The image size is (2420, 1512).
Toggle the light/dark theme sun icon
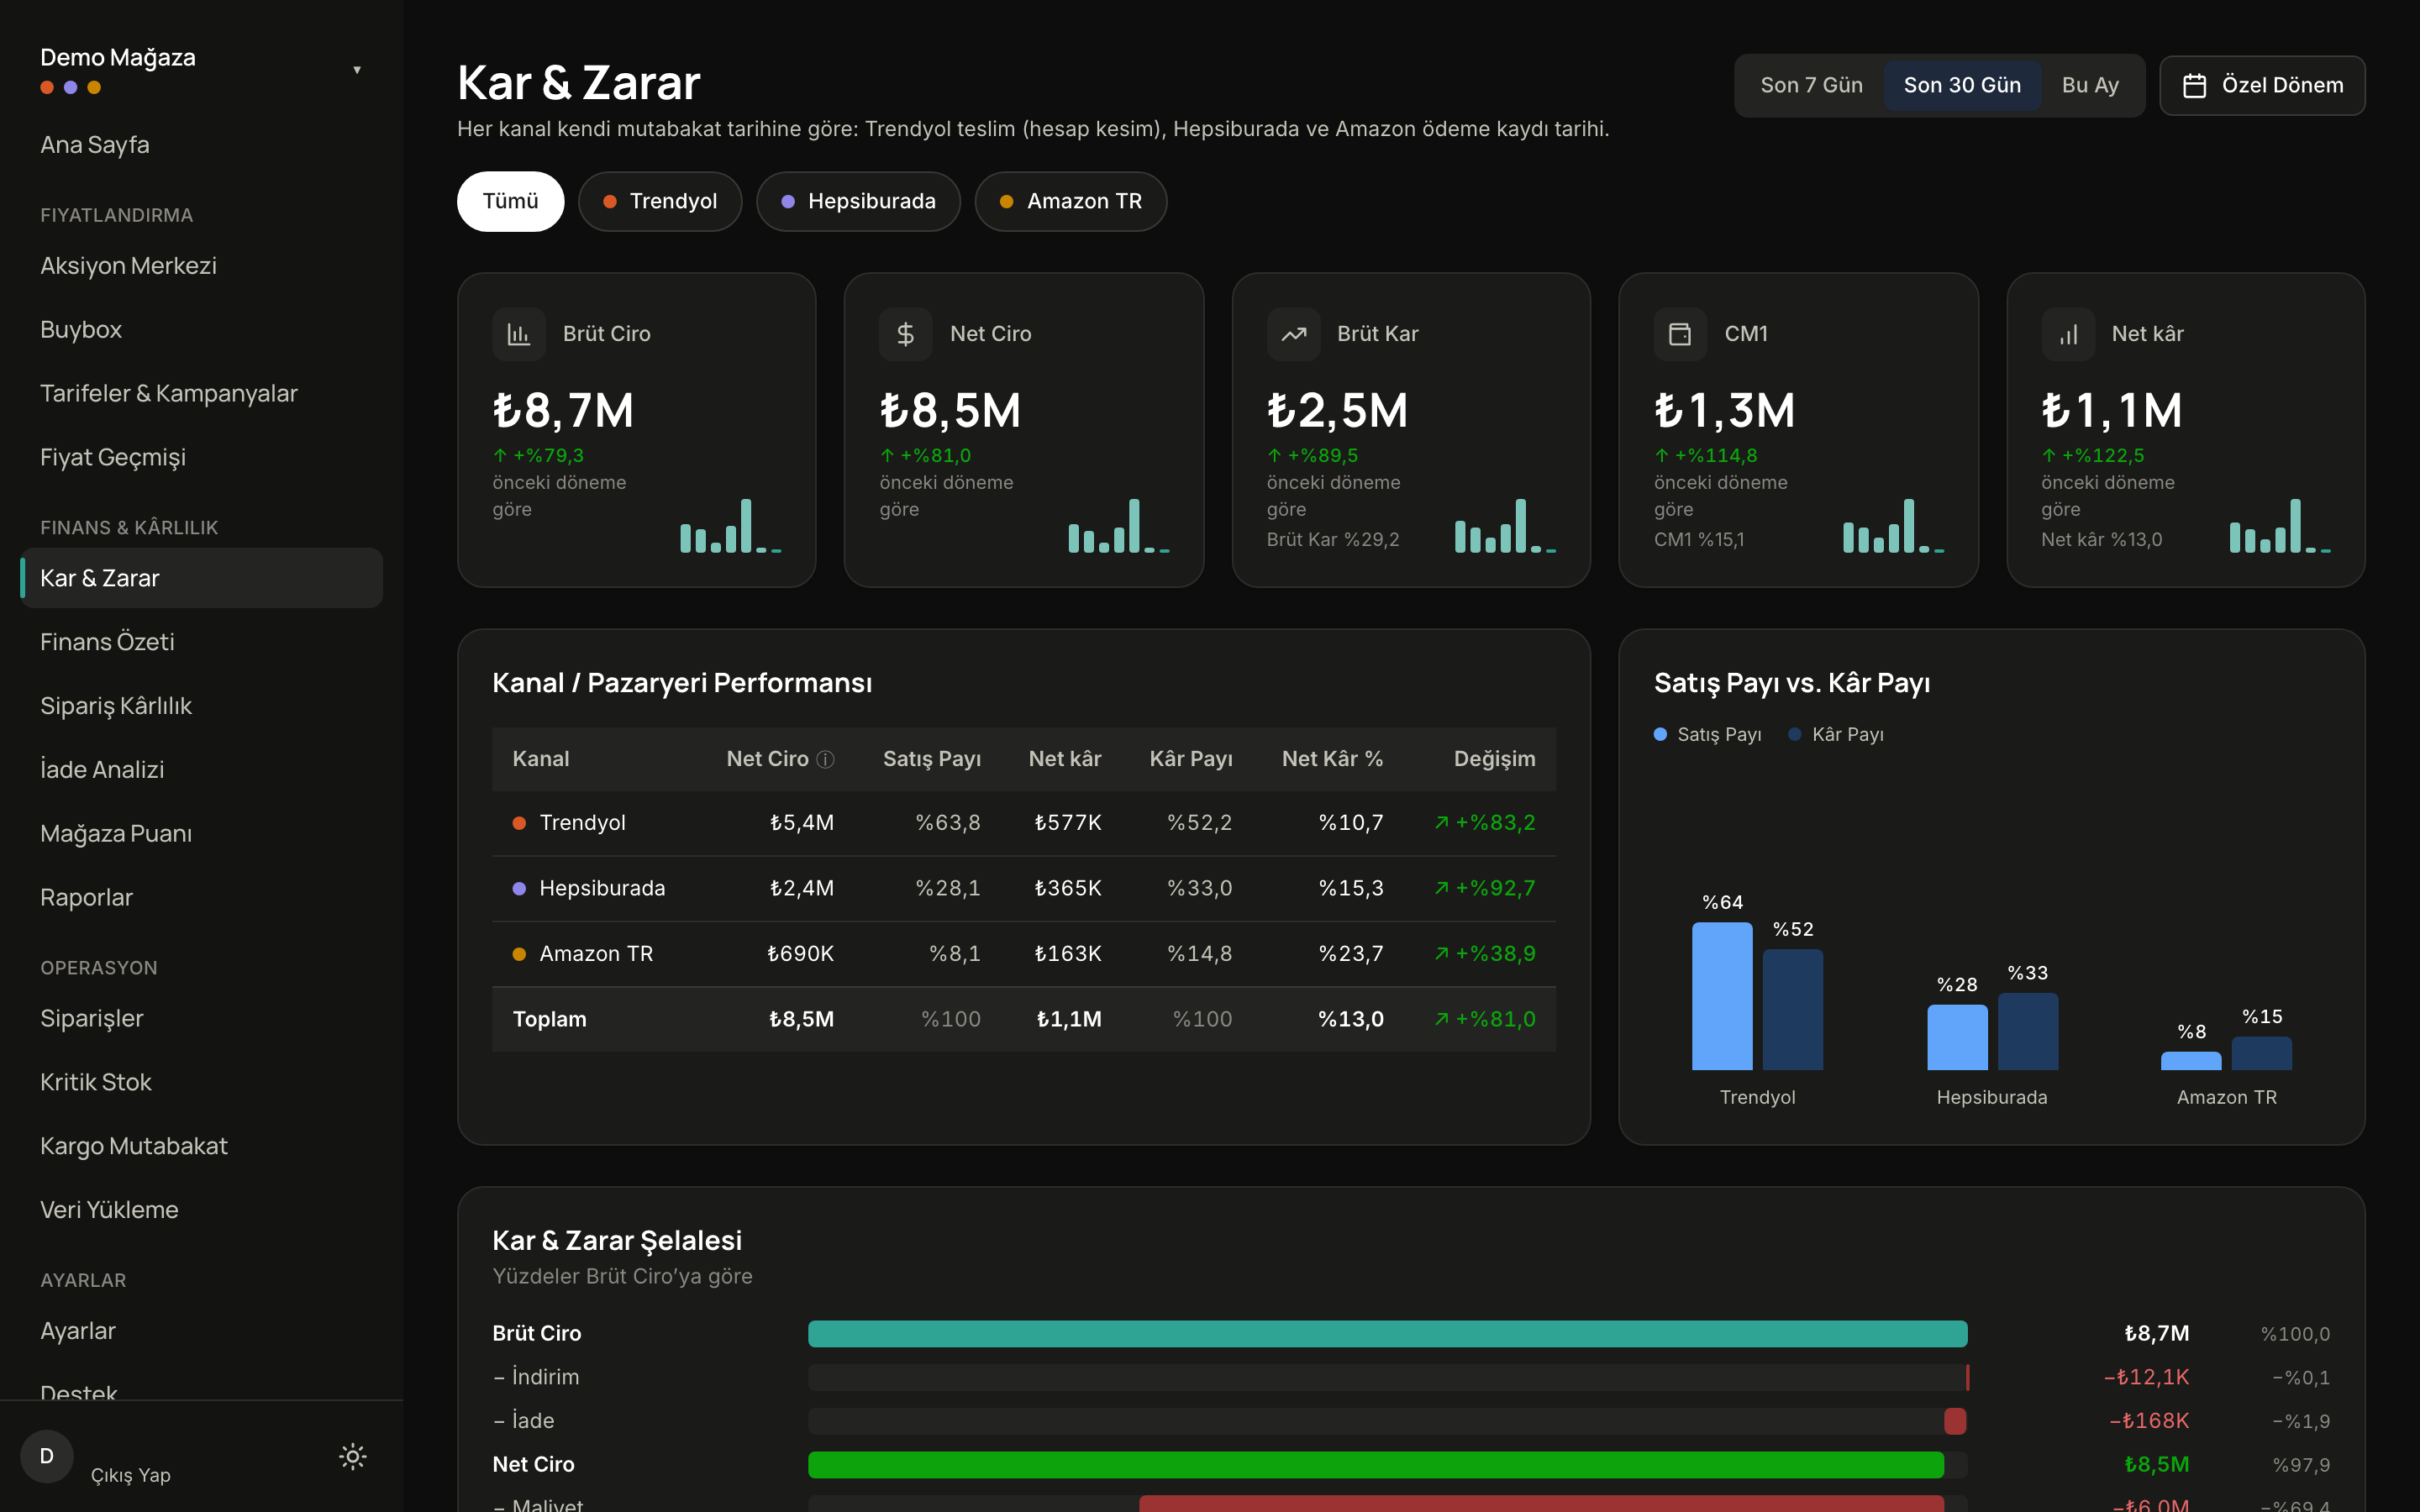pos(352,1456)
